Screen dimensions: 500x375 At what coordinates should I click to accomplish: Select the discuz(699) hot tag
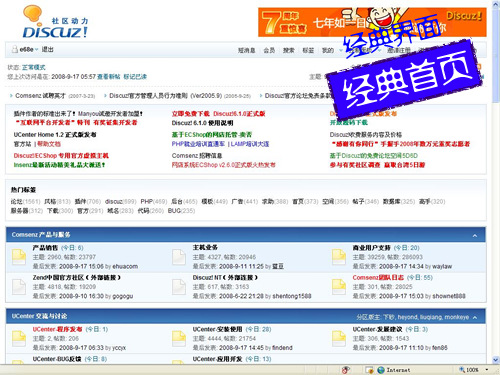[121, 202]
